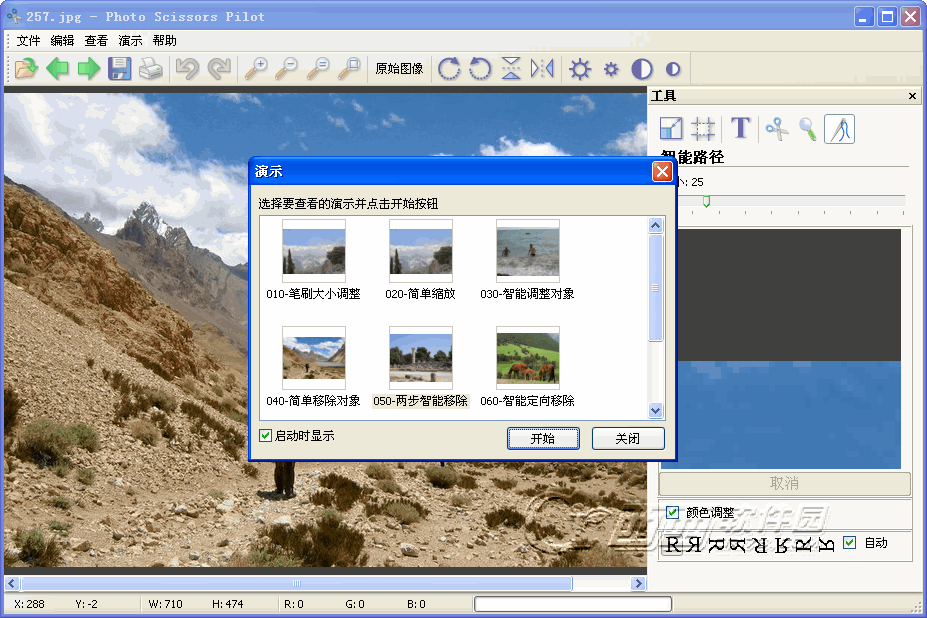This screenshot has height=618, width=927.
Task: Select demo 020-简单缩放 thumbnail
Action: coord(420,251)
